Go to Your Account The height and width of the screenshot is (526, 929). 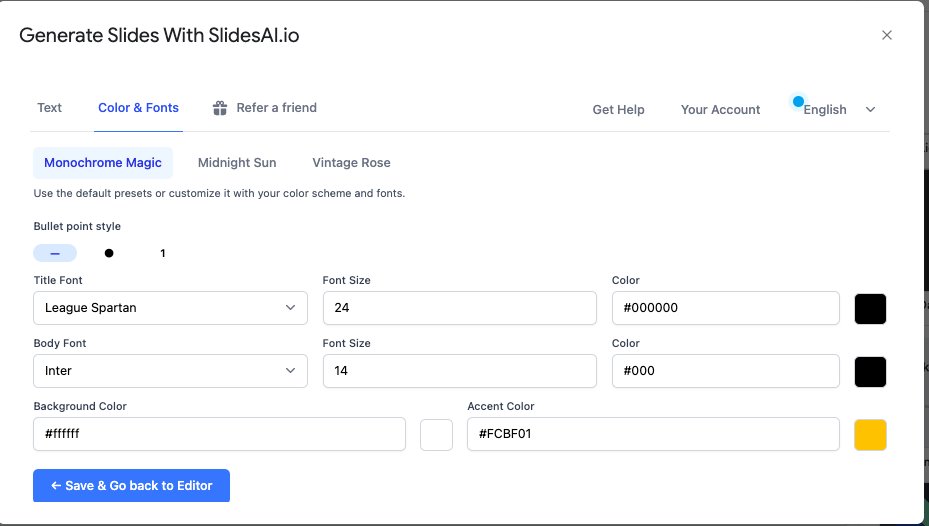(720, 110)
